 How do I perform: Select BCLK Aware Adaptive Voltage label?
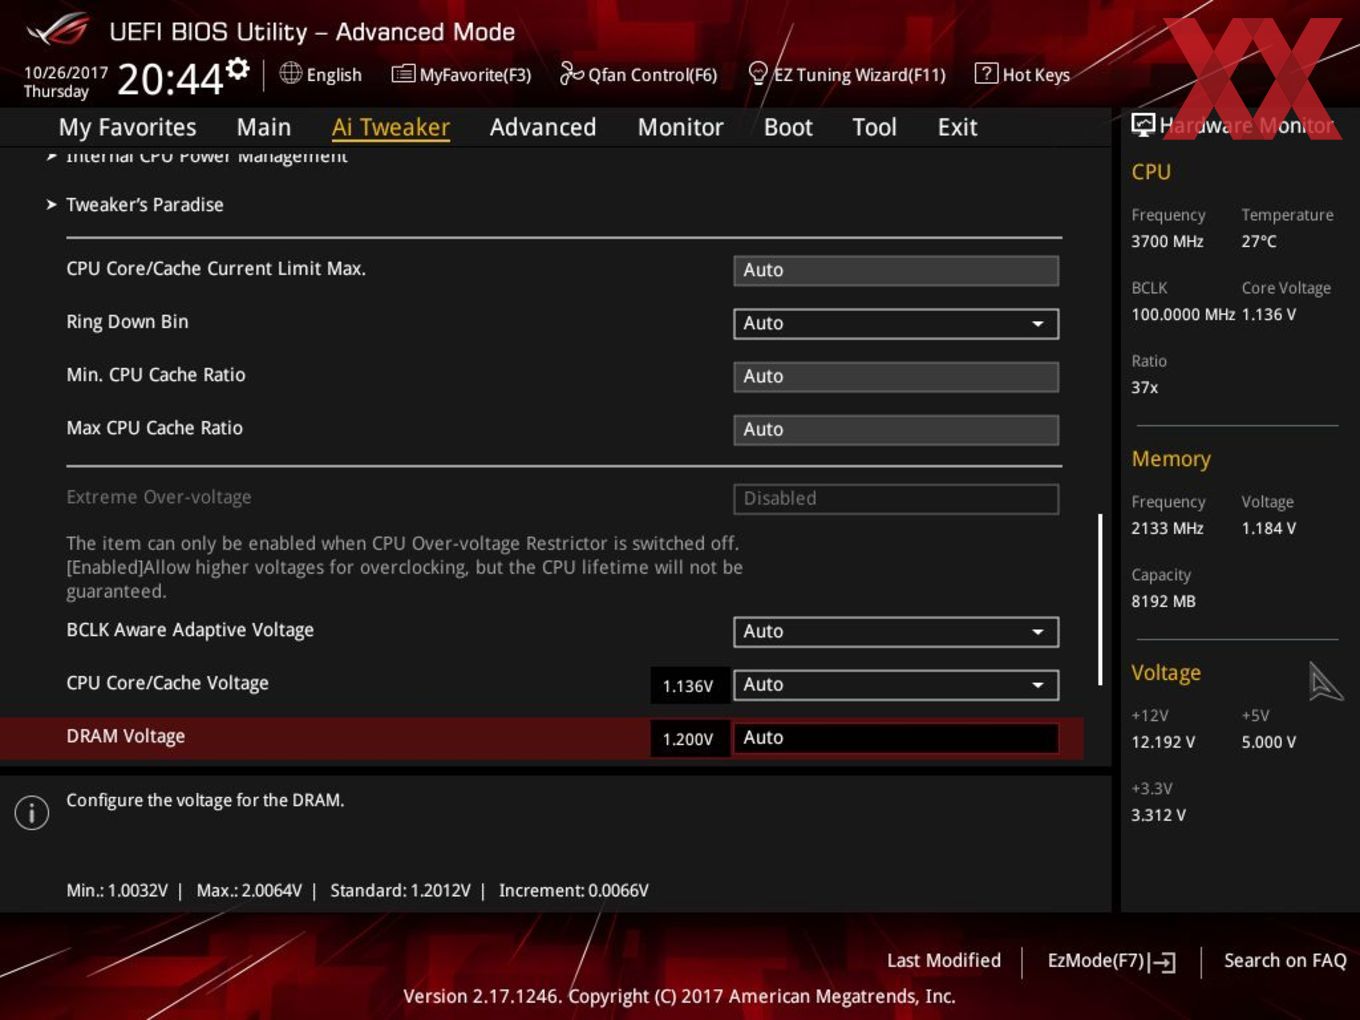[x=190, y=630]
